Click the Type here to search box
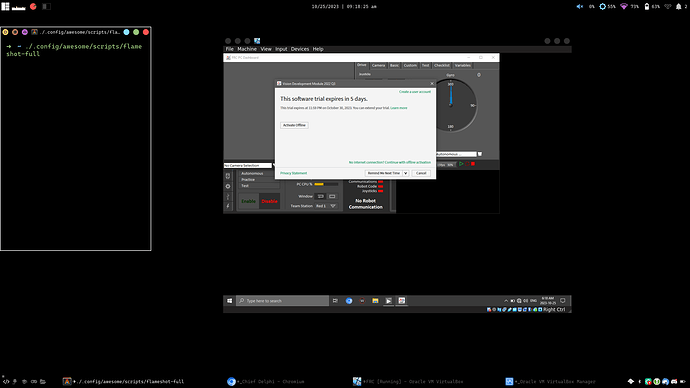This screenshot has width=690, height=388. (283, 301)
